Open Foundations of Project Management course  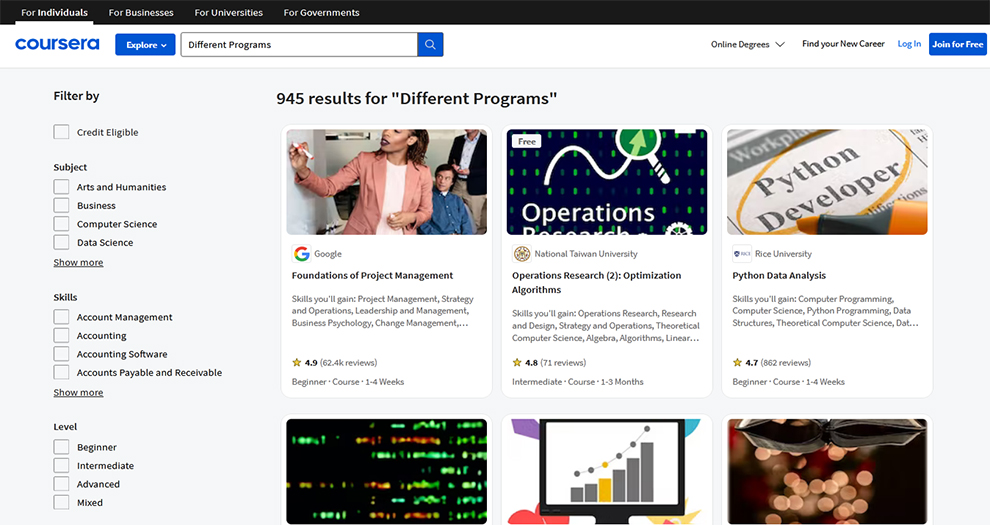(372, 276)
